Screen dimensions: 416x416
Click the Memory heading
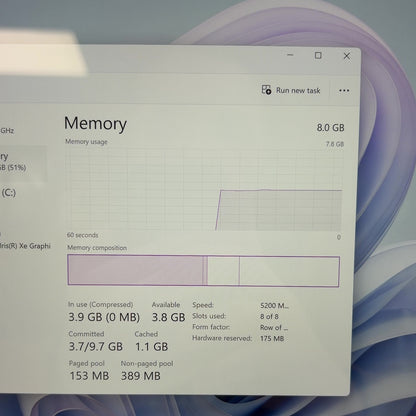click(x=95, y=123)
